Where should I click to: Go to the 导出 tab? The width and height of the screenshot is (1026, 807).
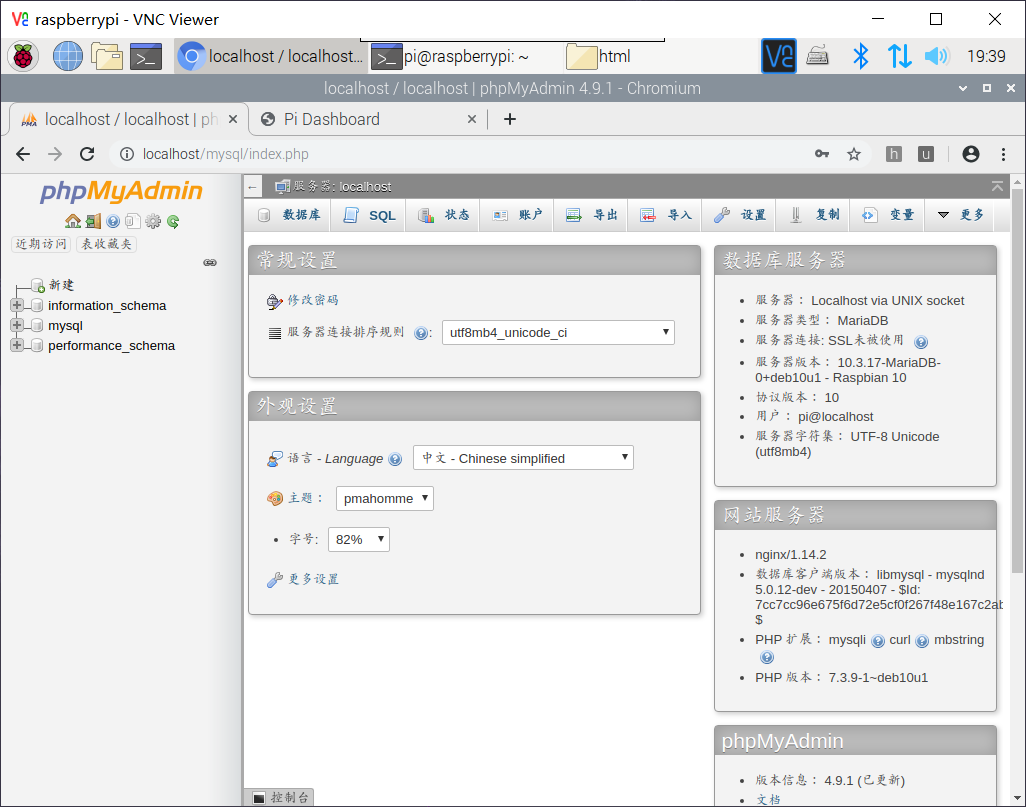pos(591,215)
